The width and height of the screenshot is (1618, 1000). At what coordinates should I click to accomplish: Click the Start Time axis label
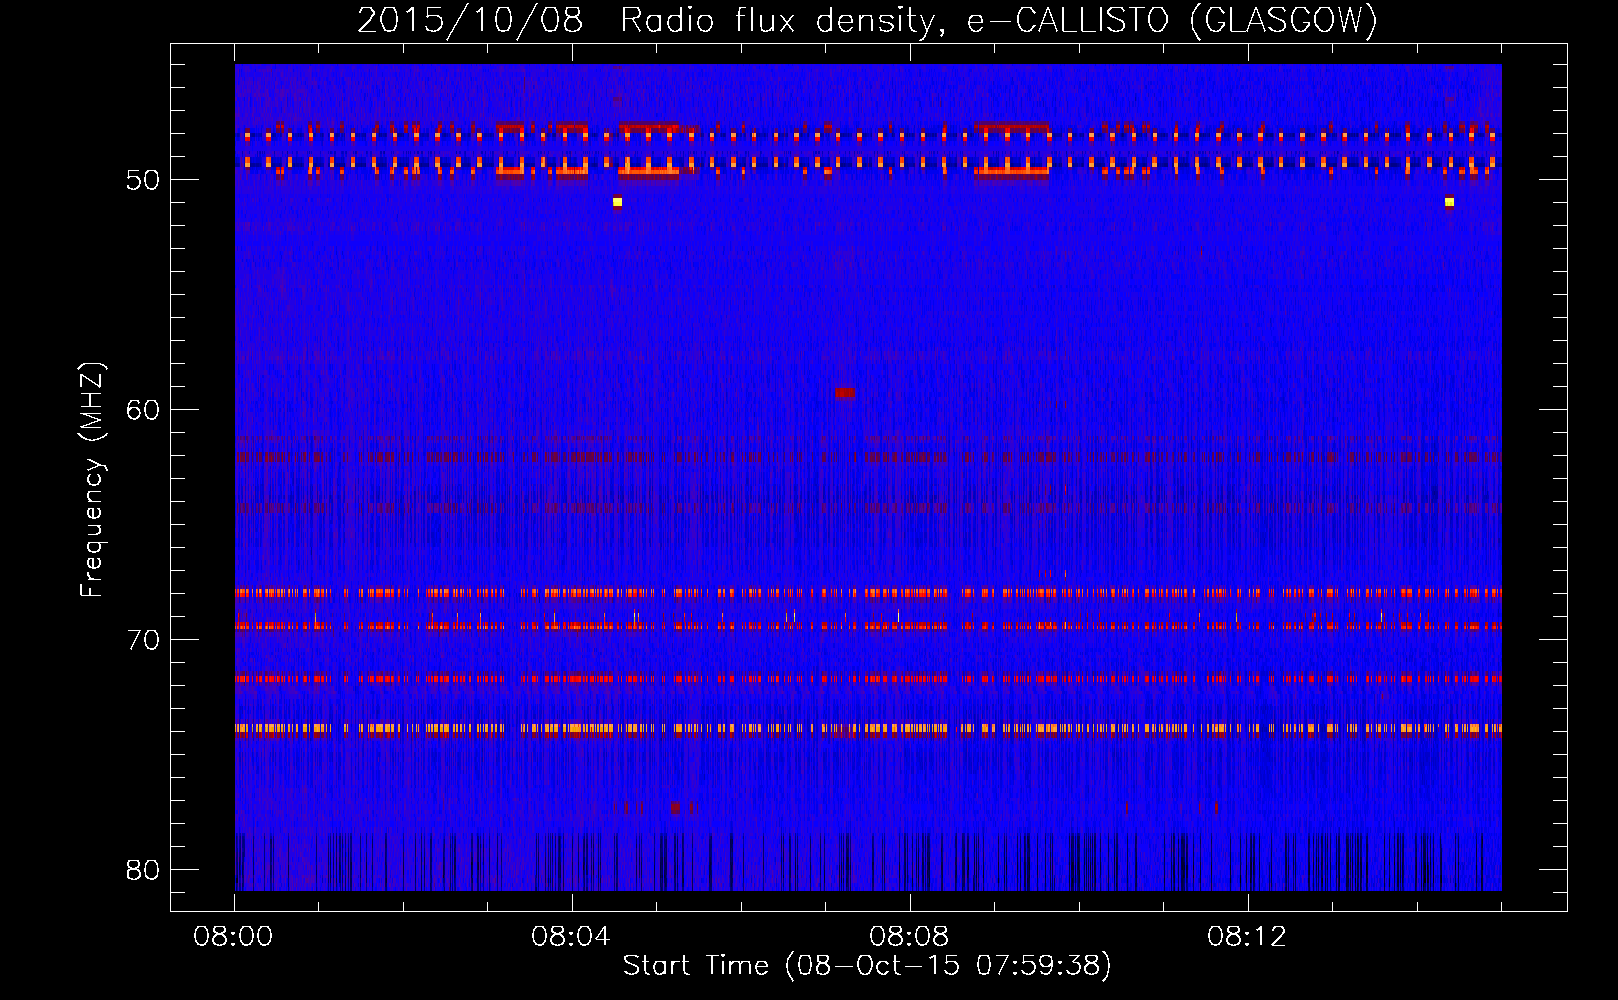[867, 965]
